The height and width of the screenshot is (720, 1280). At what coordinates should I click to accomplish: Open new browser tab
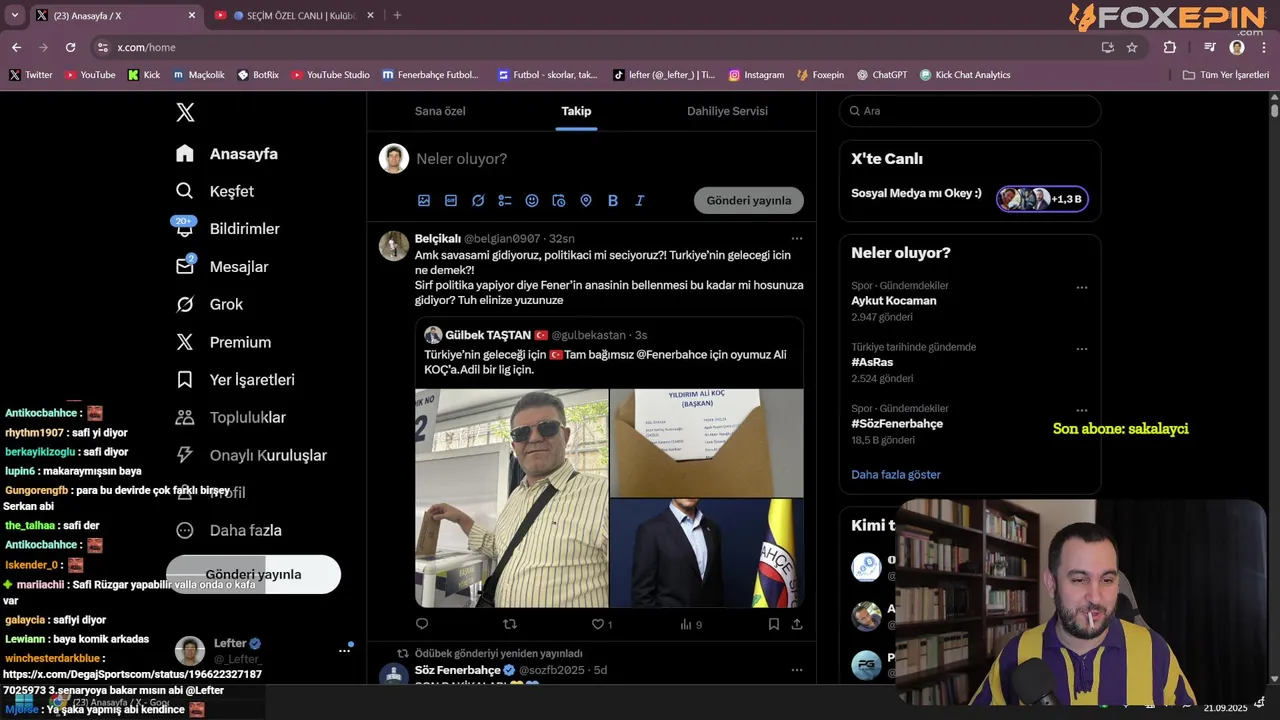tap(397, 16)
